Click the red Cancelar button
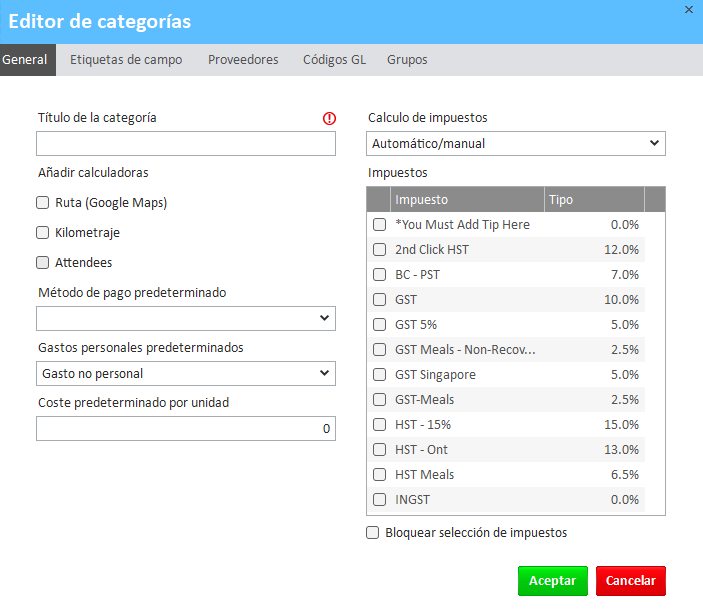 tap(630, 581)
